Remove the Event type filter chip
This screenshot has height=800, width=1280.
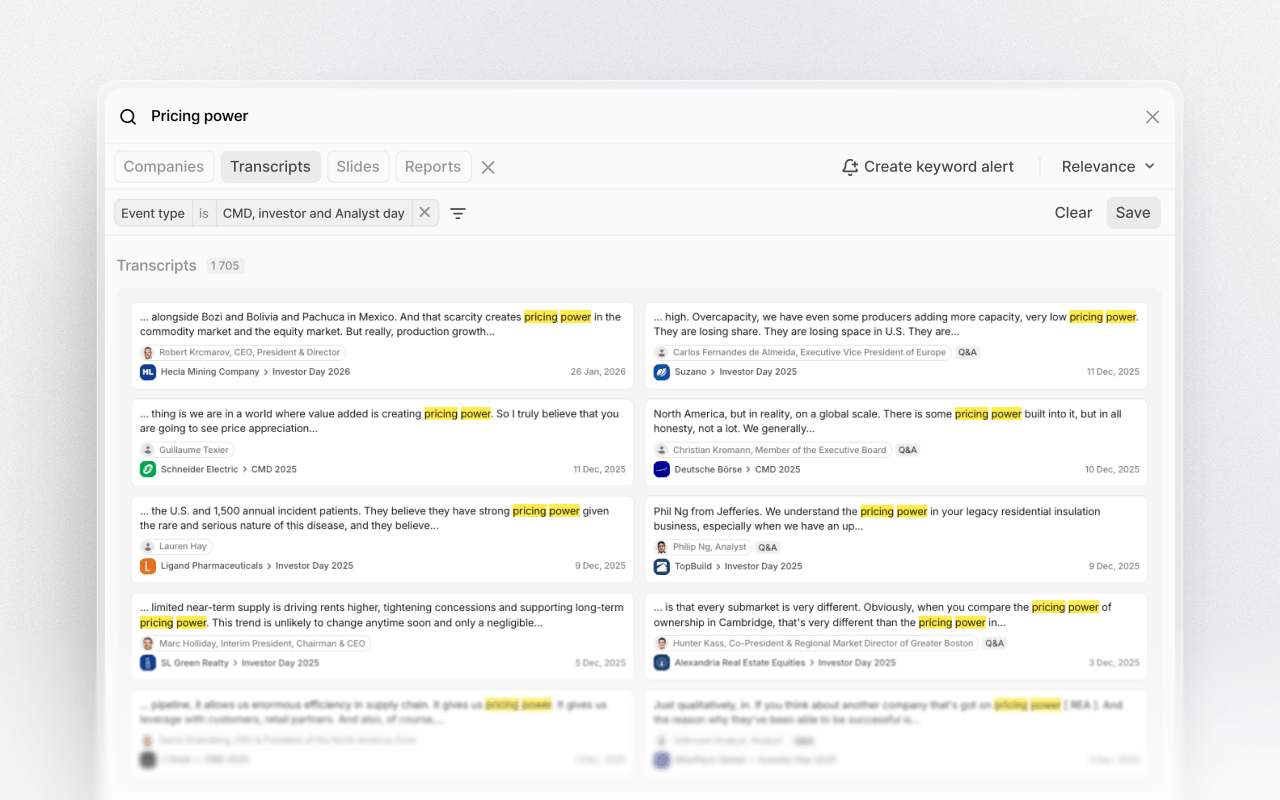425,212
